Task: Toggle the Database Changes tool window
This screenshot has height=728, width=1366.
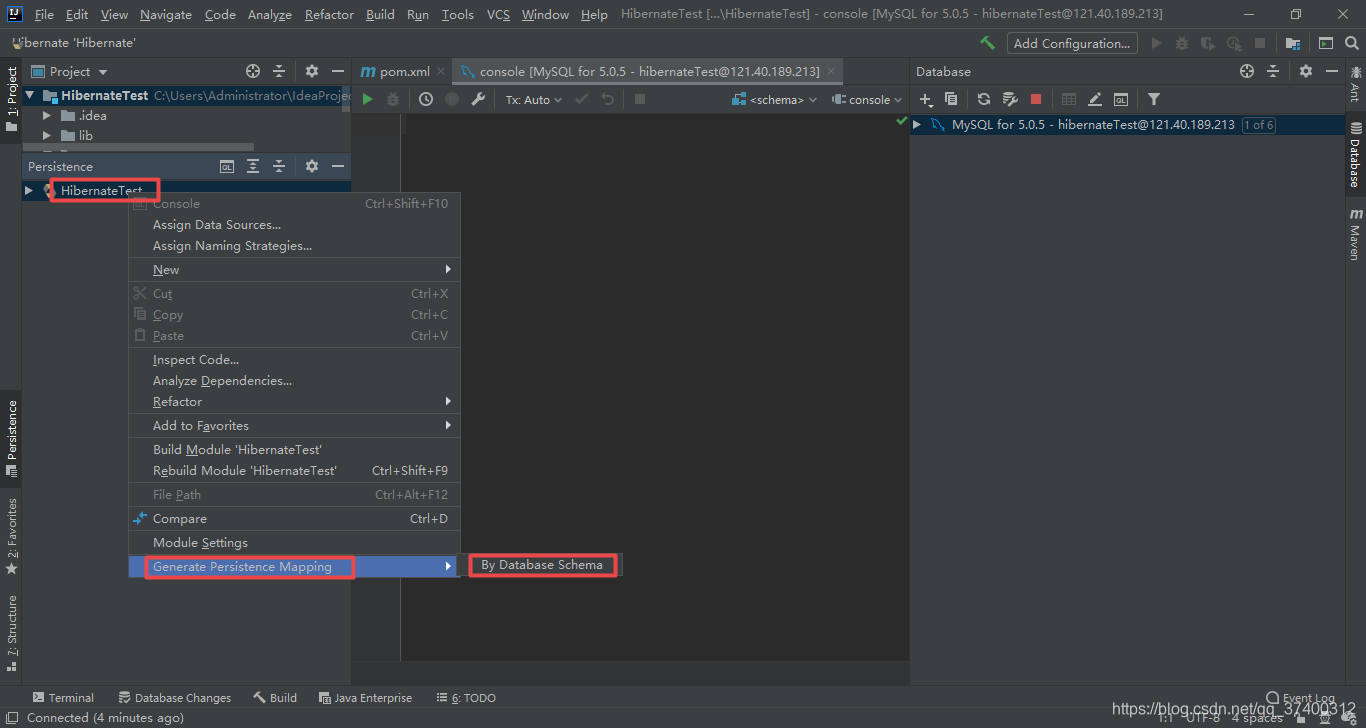Action: pyautogui.click(x=174, y=698)
